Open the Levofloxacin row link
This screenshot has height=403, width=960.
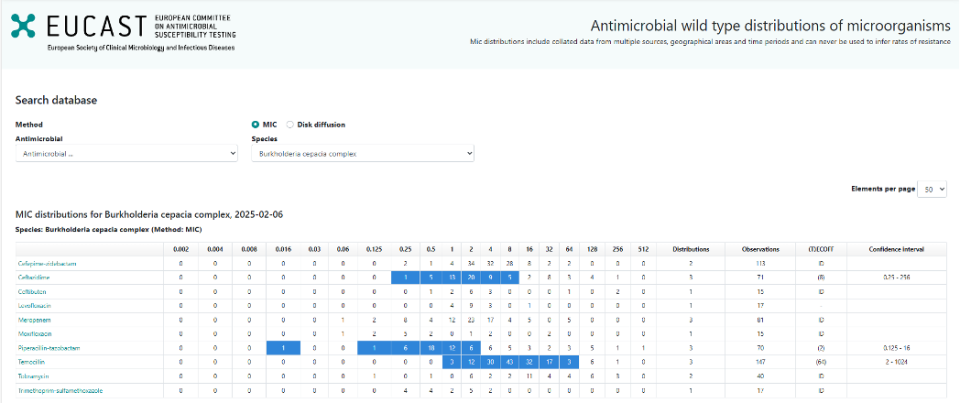pyautogui.click(x=35, y=305)
